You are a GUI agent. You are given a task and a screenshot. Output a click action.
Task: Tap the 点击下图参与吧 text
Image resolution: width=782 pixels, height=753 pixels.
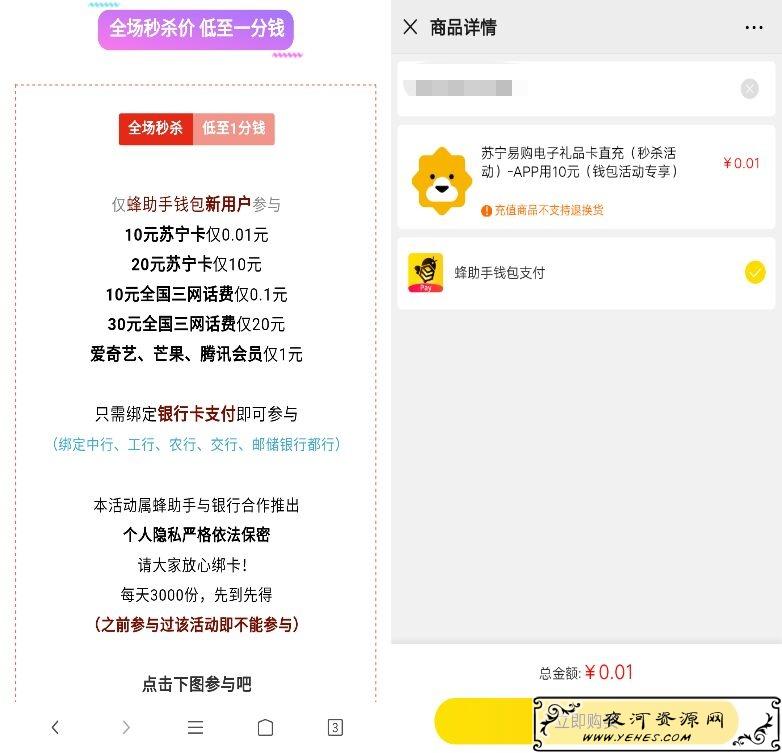pyautogui.click(x=196, y=684)
